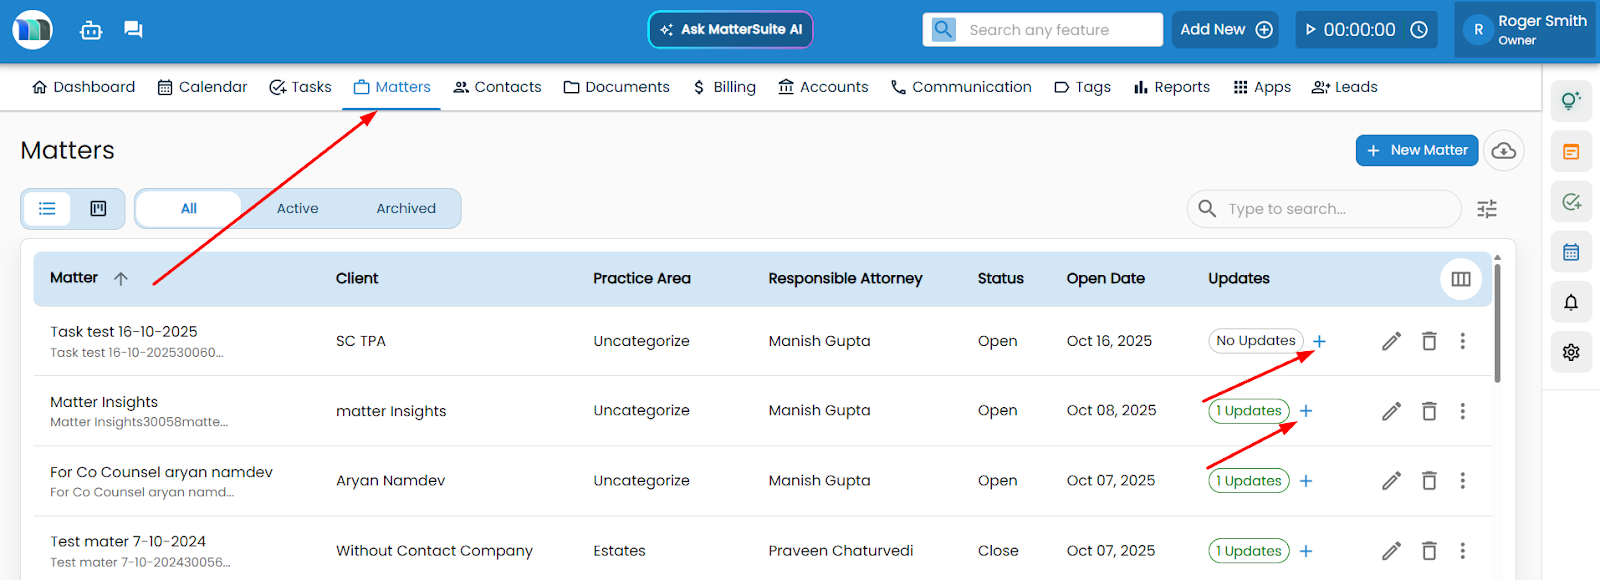Screen dimensions: 1600x580
Task: Open the chat messages icon
Action: pos(133,30)
